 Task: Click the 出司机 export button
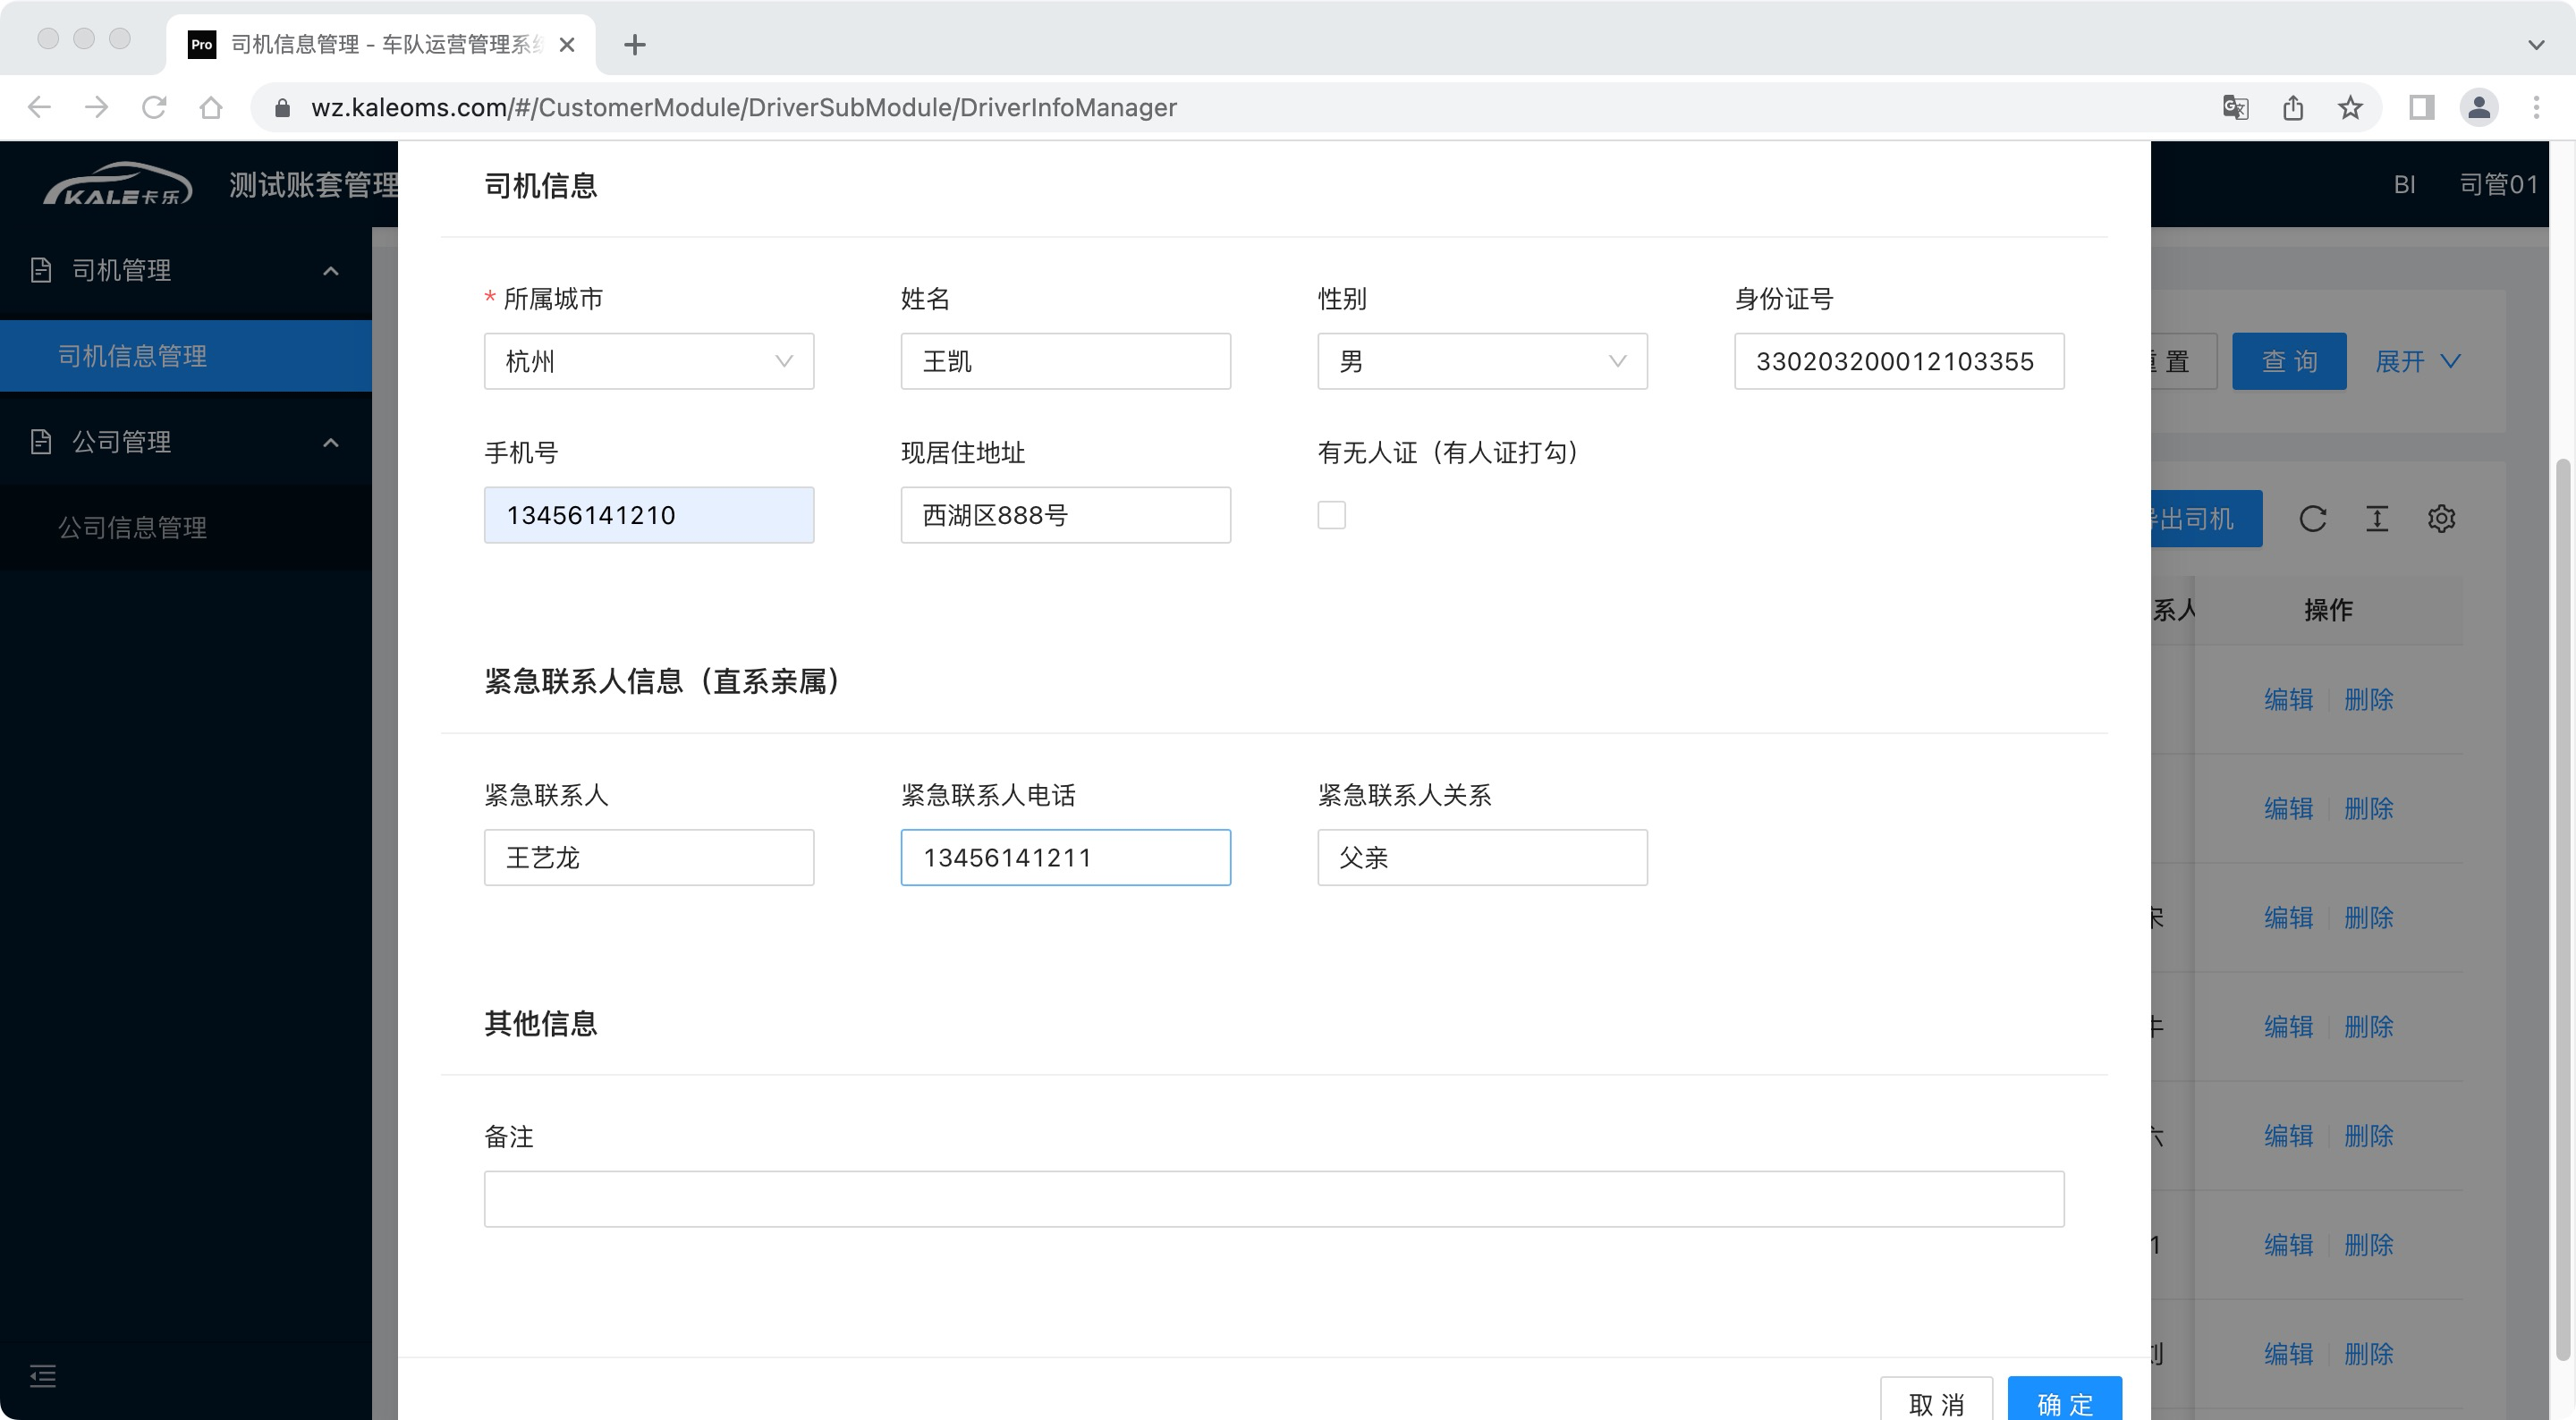[2206, 519]
